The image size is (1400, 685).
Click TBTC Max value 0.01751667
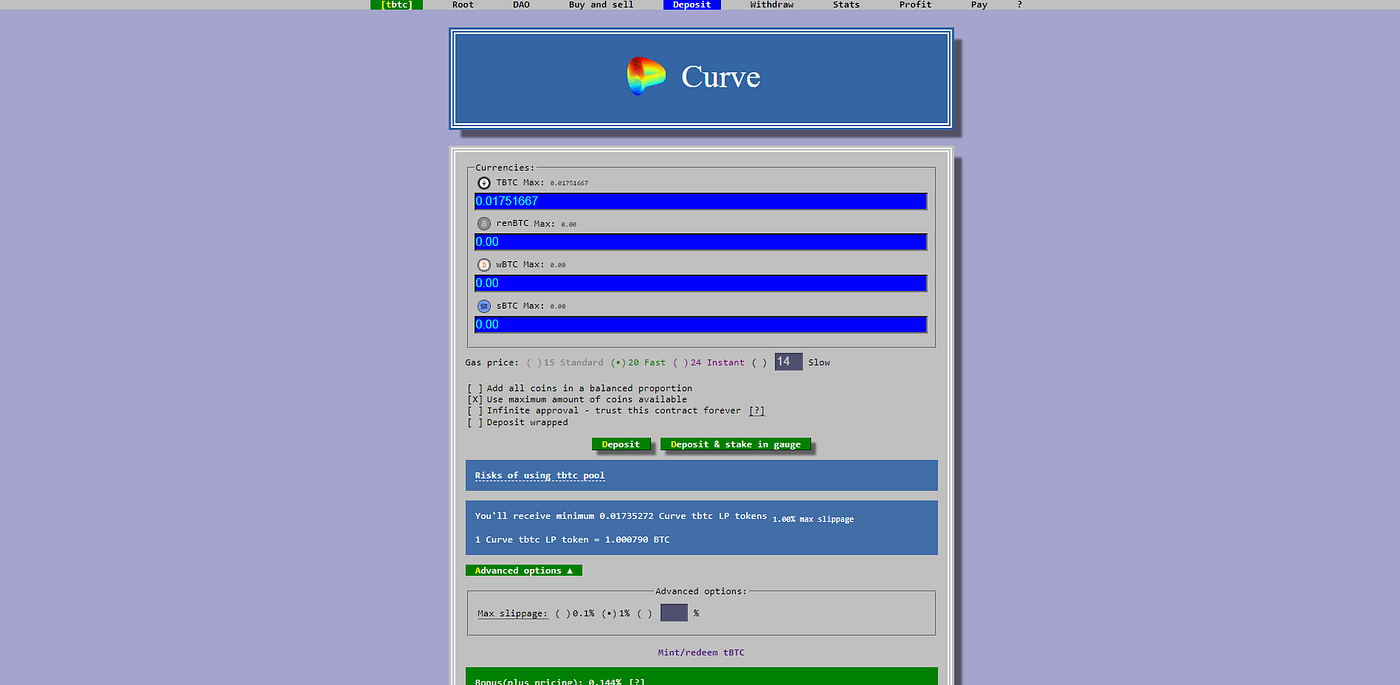(569, 184)
